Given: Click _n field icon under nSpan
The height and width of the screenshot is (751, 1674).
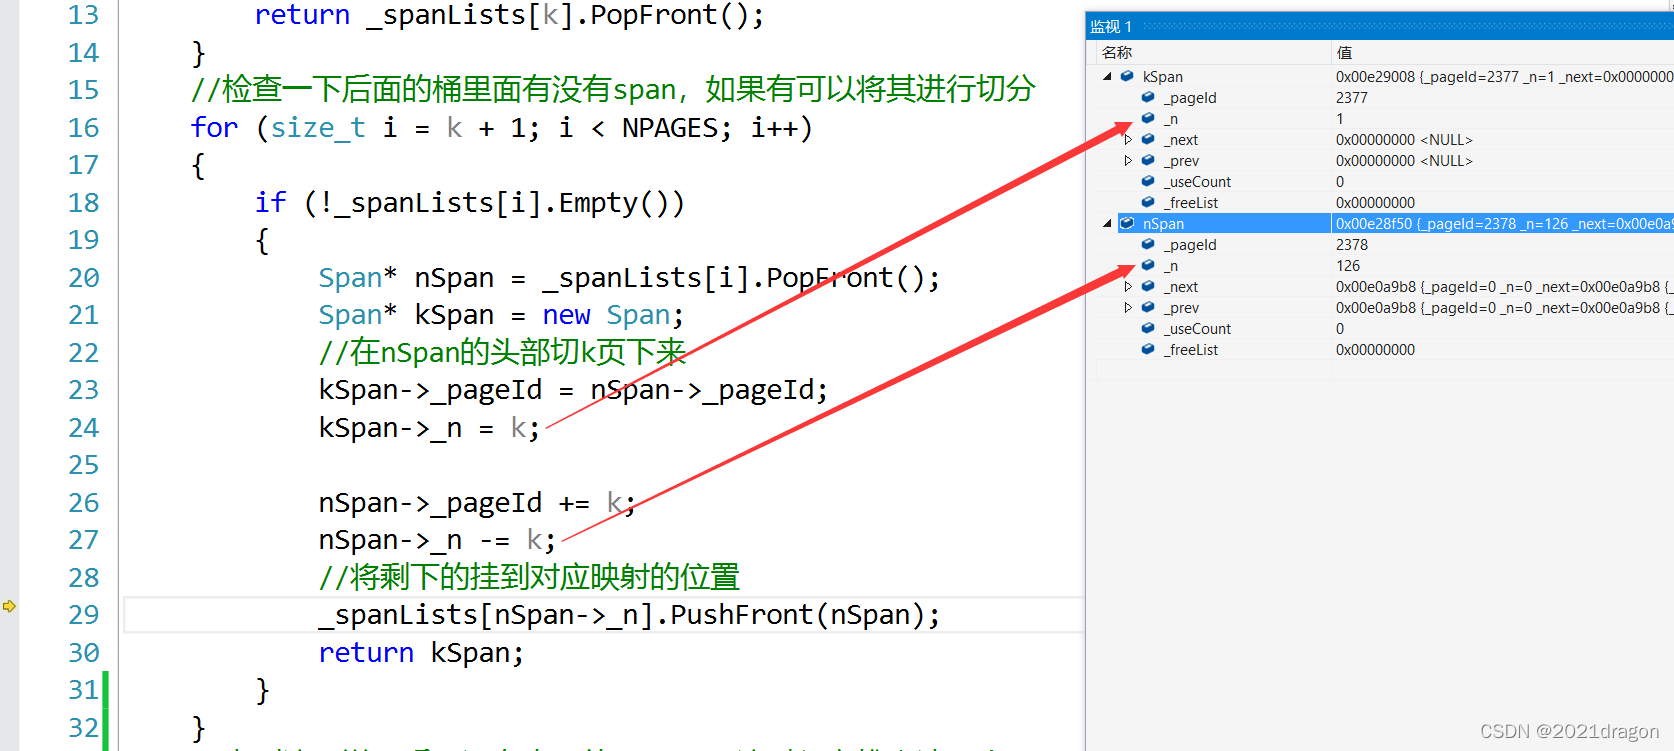Looking at the screenshot, I should click(x=1148, y=265).
